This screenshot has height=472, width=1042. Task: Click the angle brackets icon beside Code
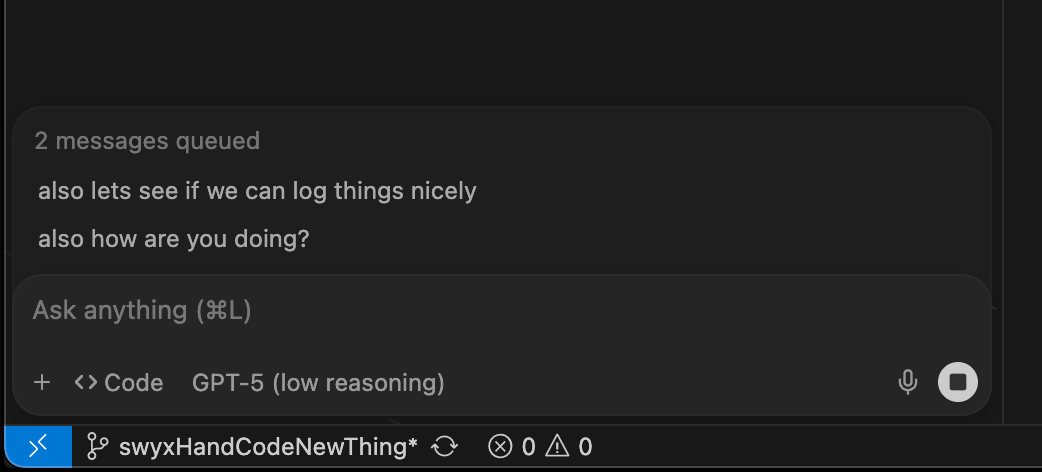click(86, 382)
